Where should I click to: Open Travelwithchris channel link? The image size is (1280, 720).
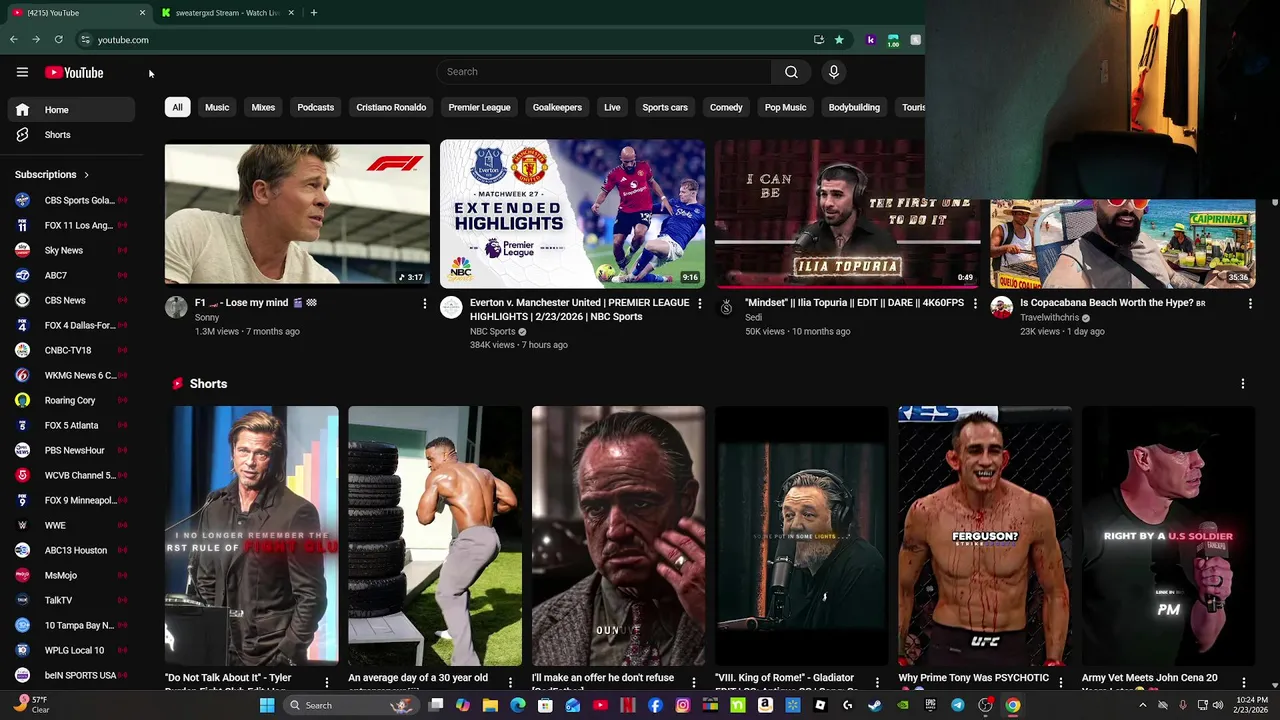click(1049, 318)
